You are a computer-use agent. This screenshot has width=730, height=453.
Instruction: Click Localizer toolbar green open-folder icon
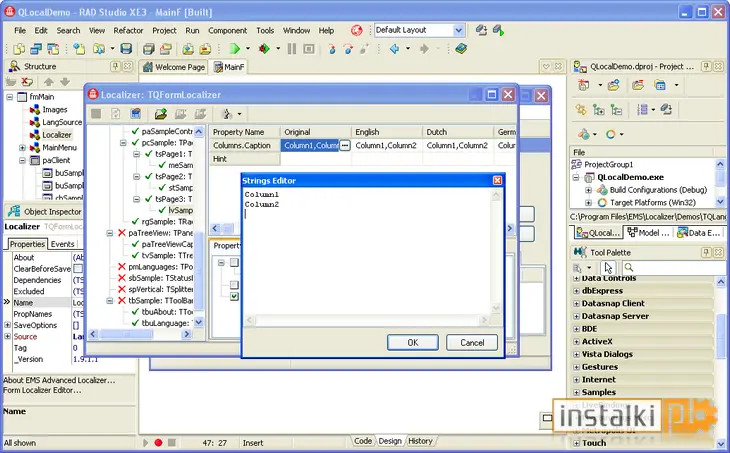click(x=161, y=114)
